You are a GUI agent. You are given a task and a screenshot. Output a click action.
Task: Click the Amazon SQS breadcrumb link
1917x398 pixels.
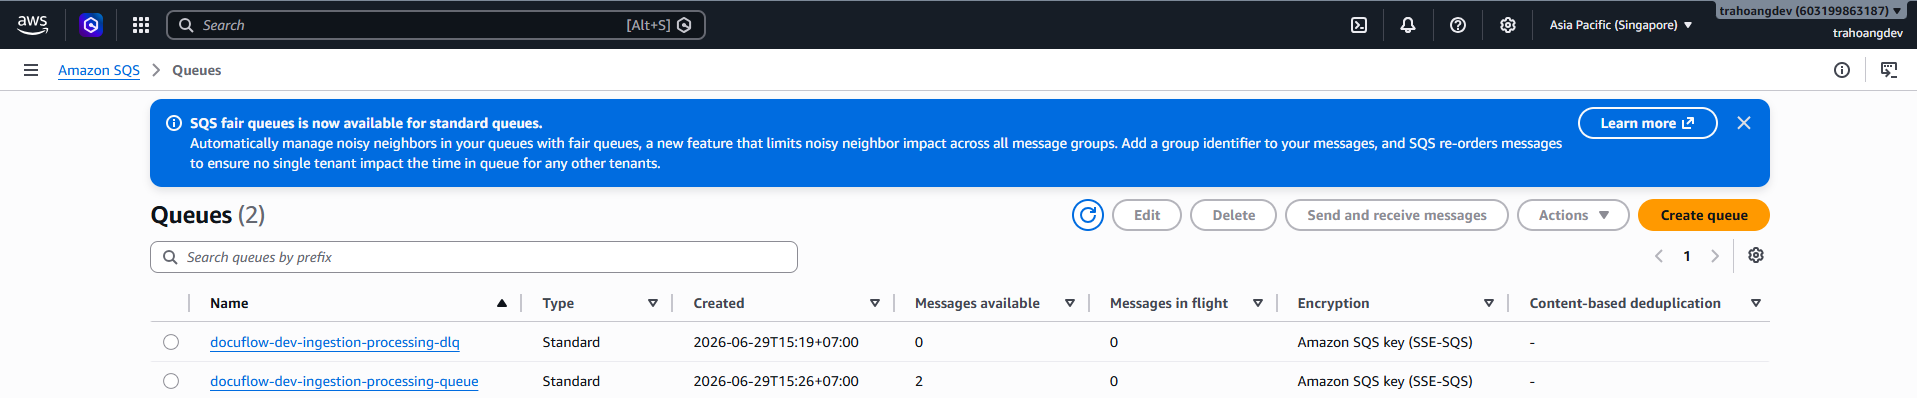[x=99, y=70]
